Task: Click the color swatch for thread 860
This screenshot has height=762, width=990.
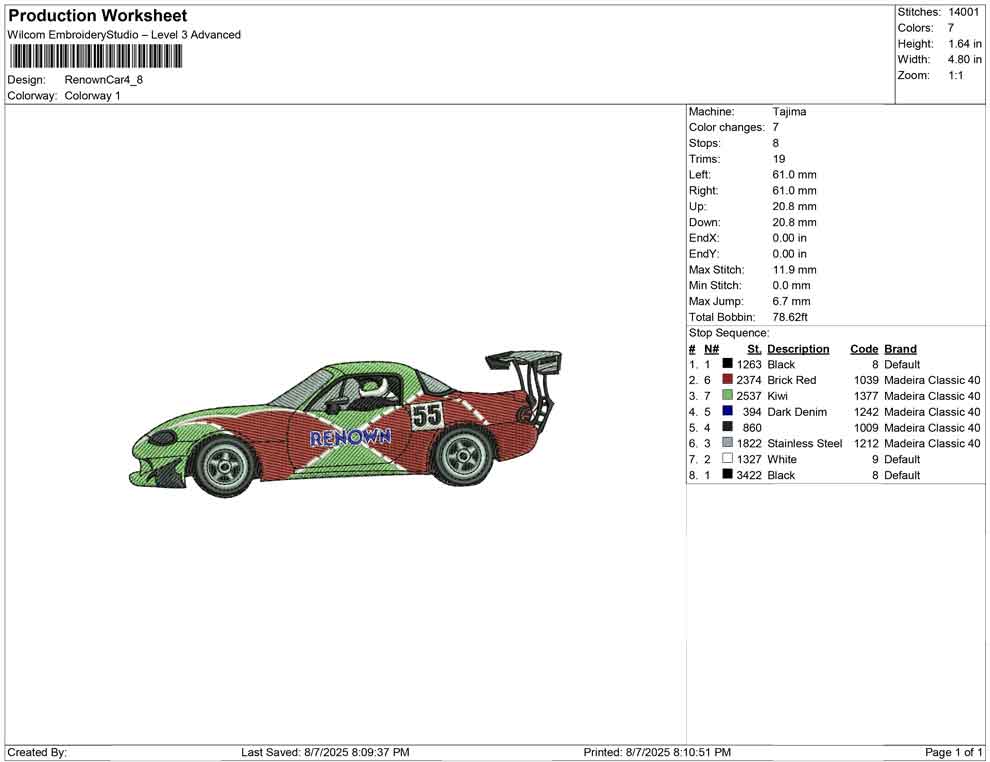Action: pyautogui.click(x=727, y=427)
